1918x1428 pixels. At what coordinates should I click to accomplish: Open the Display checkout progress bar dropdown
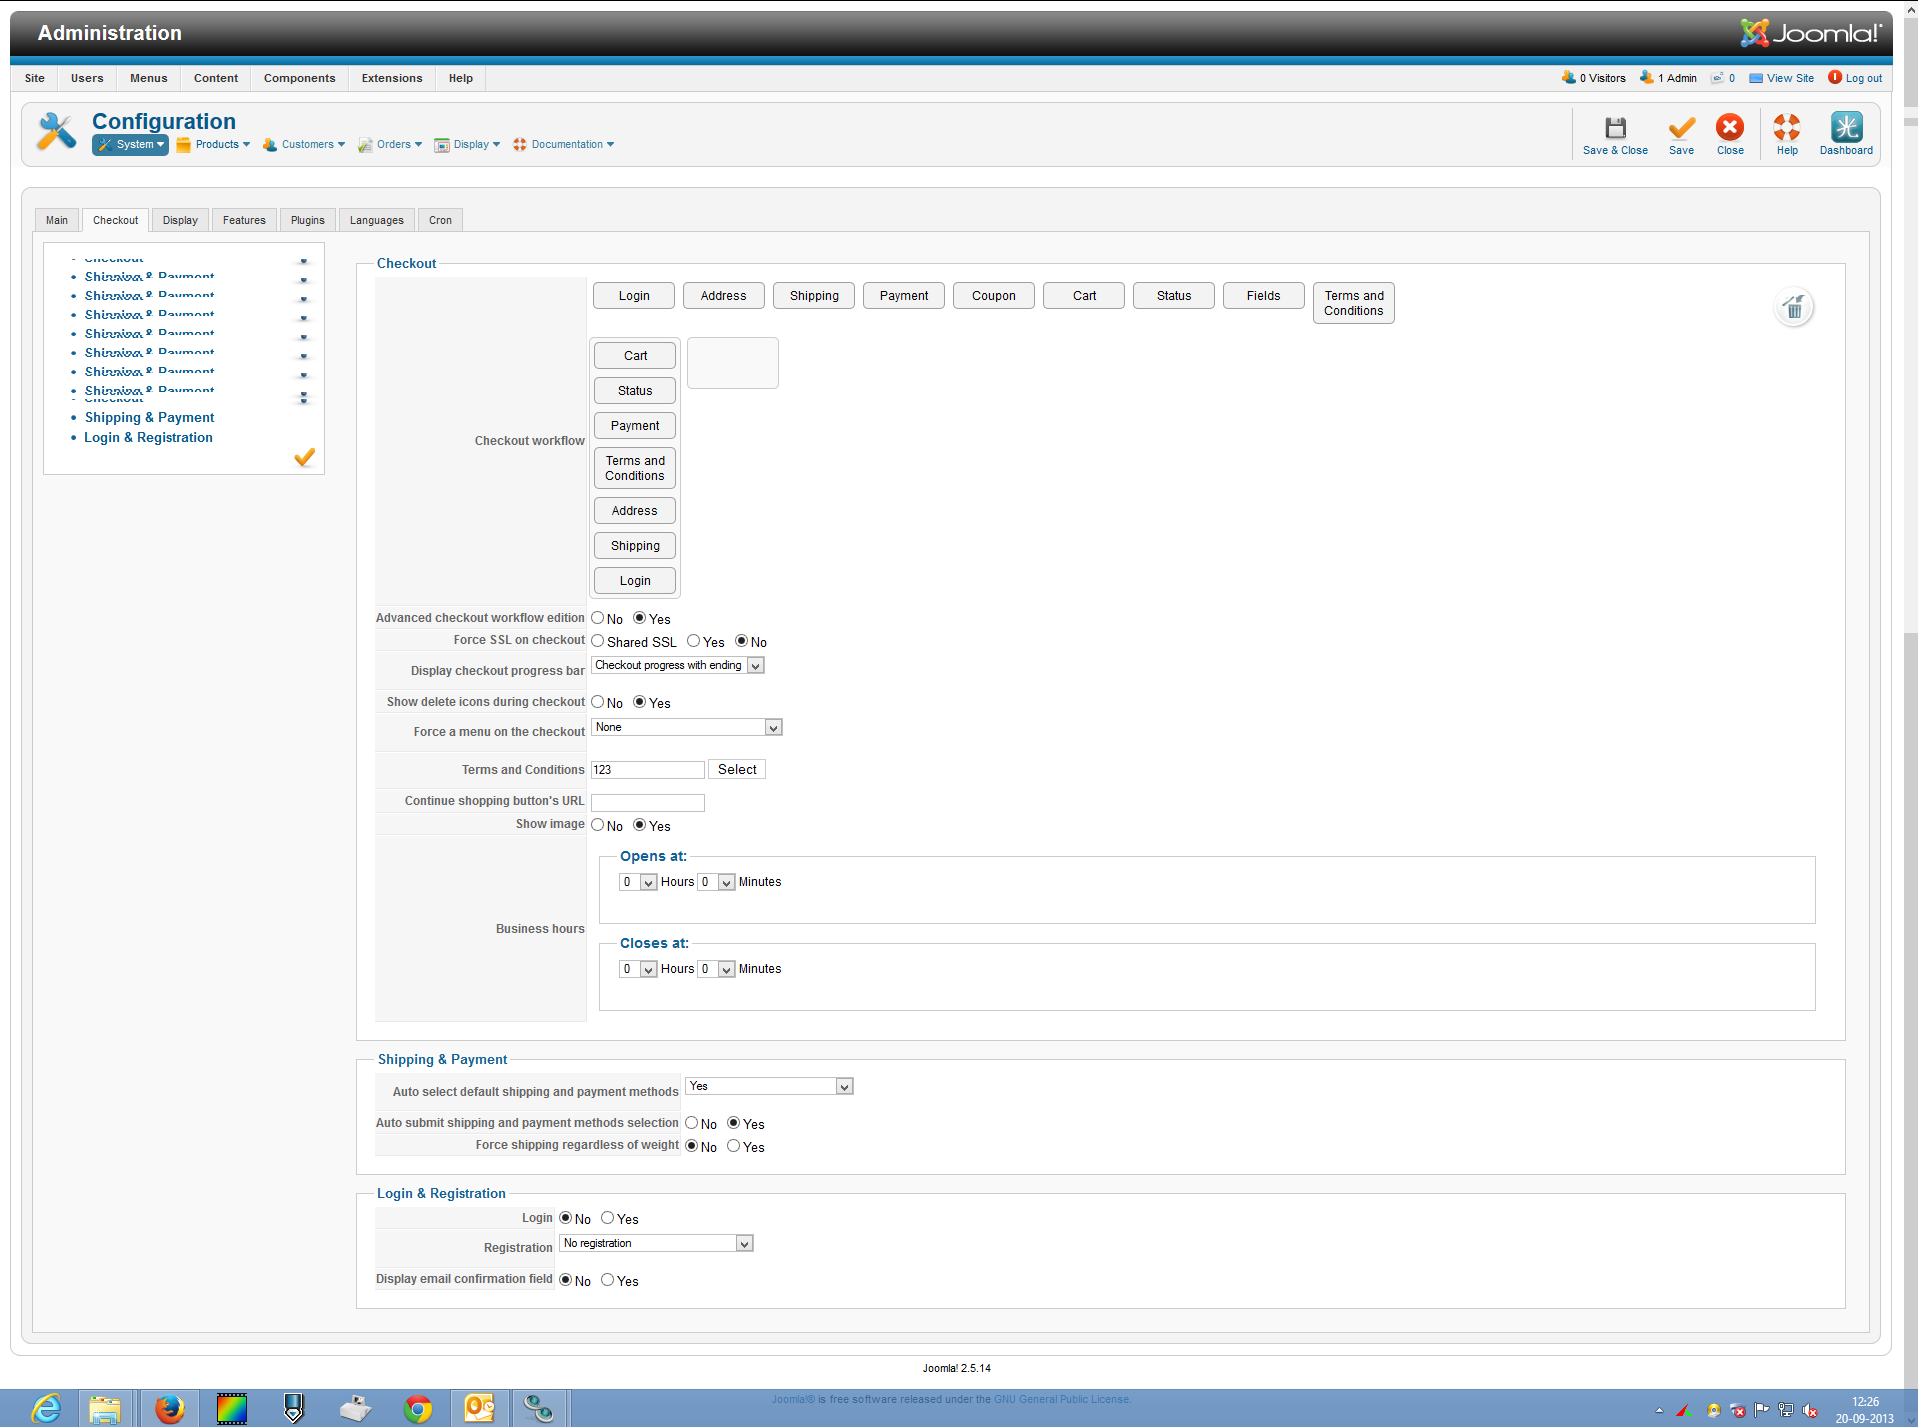(678, 666)
